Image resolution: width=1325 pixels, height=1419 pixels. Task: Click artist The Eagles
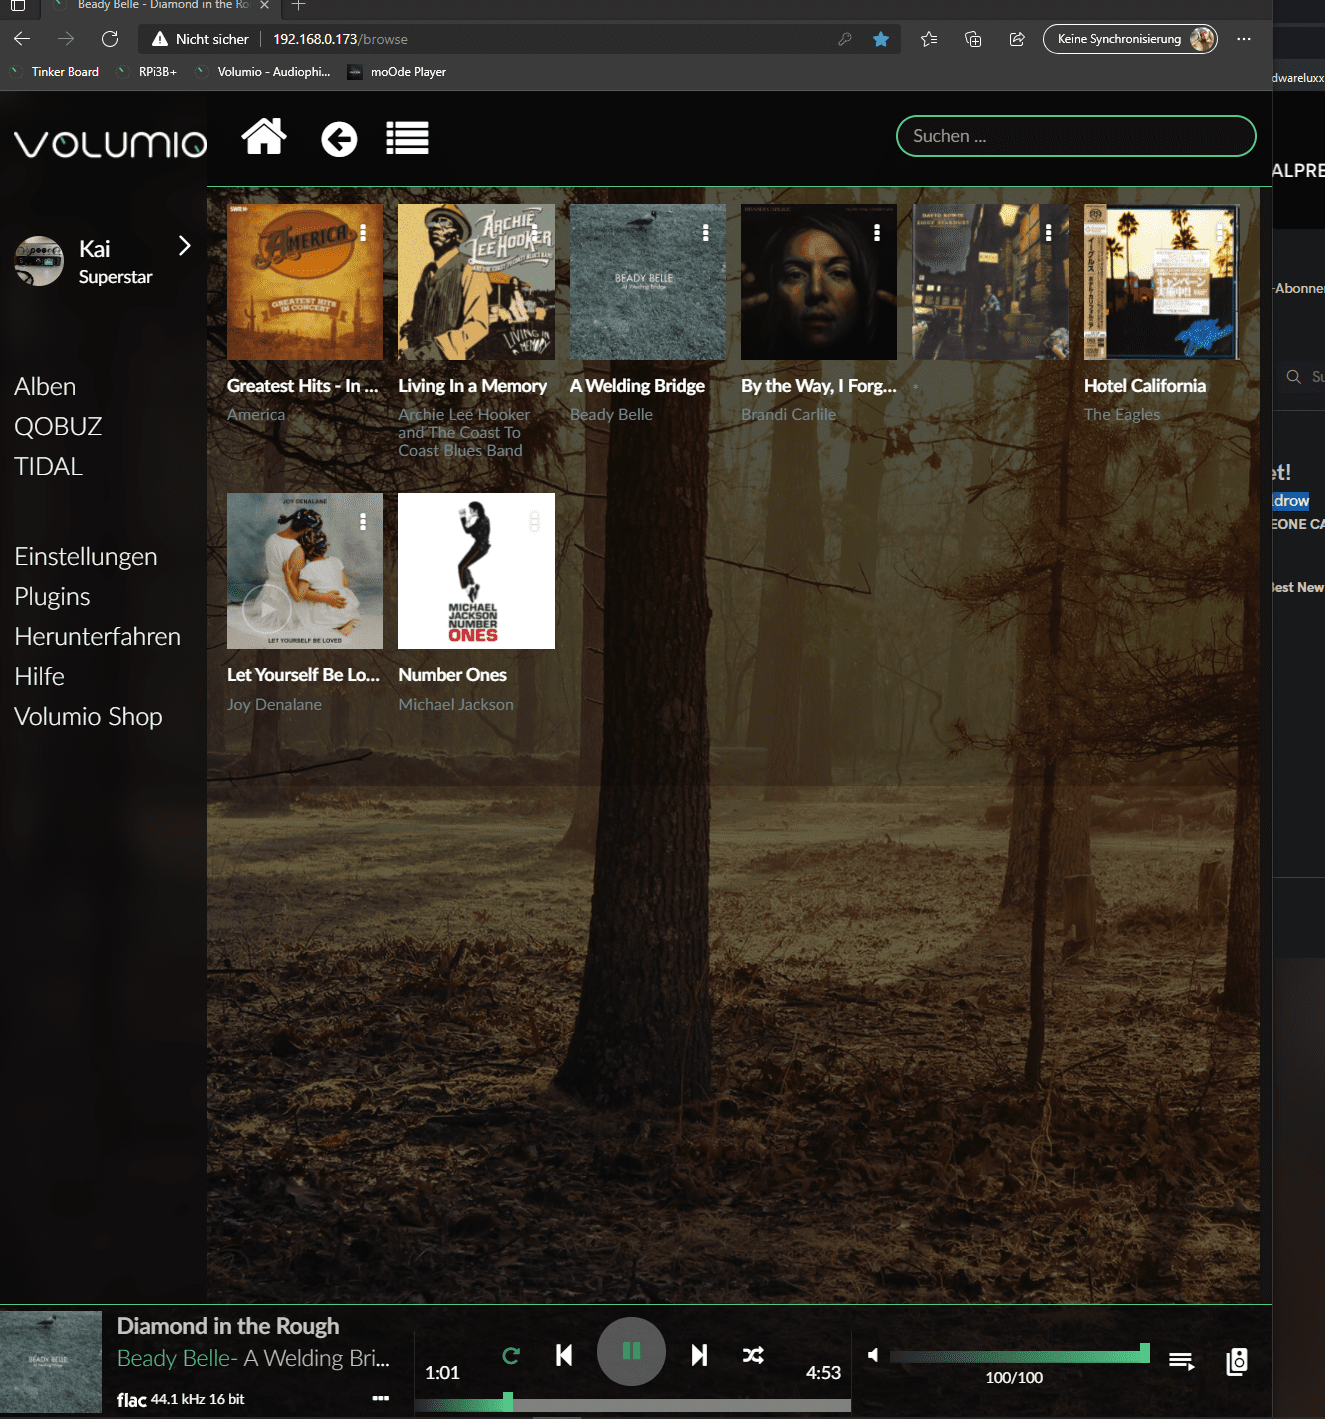point(1122,414)
